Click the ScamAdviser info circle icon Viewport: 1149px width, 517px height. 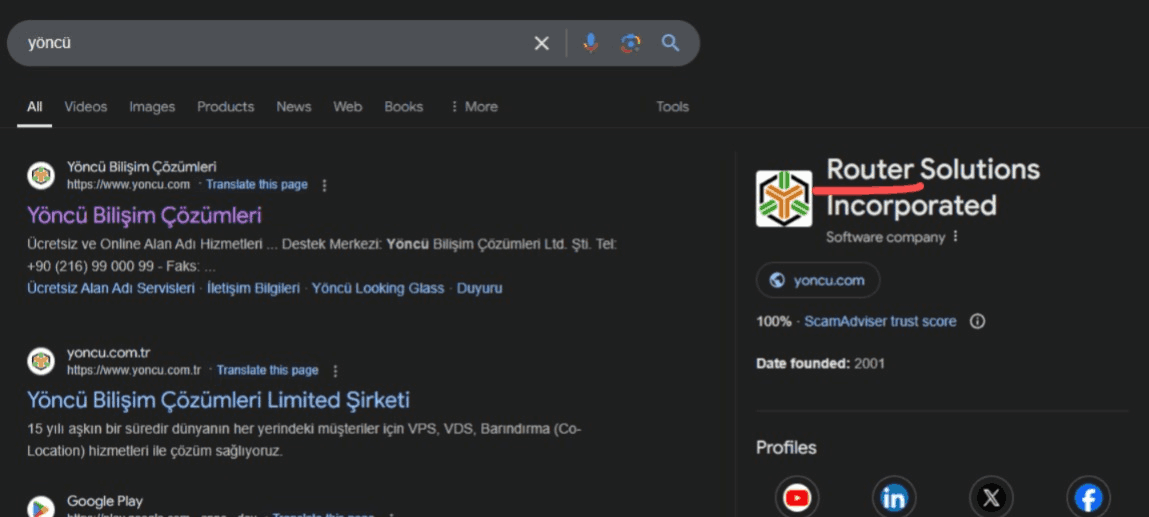978,322
